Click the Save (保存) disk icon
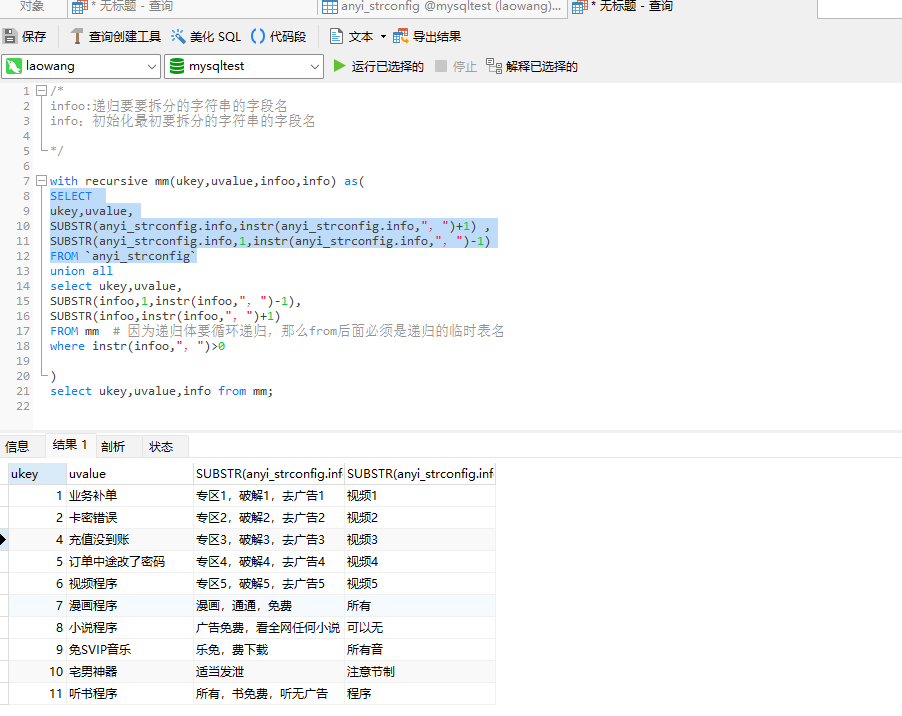 pos(10,37)
